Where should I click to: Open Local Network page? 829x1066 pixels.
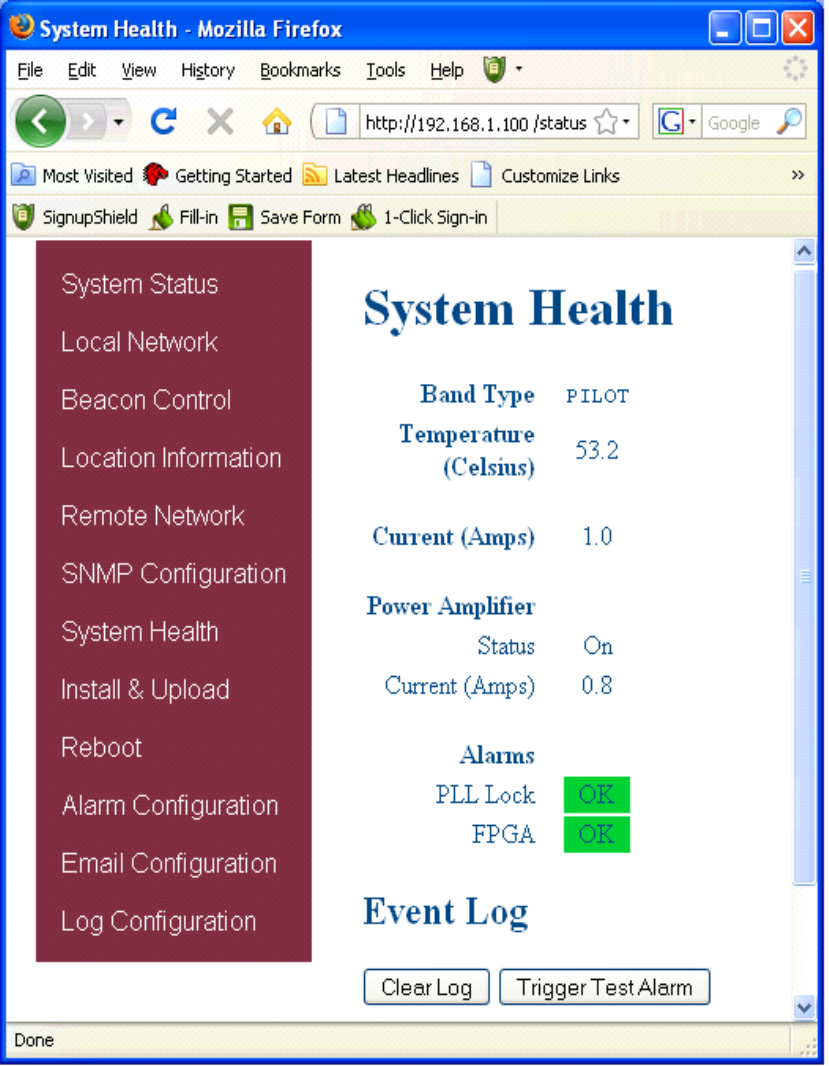139,341
